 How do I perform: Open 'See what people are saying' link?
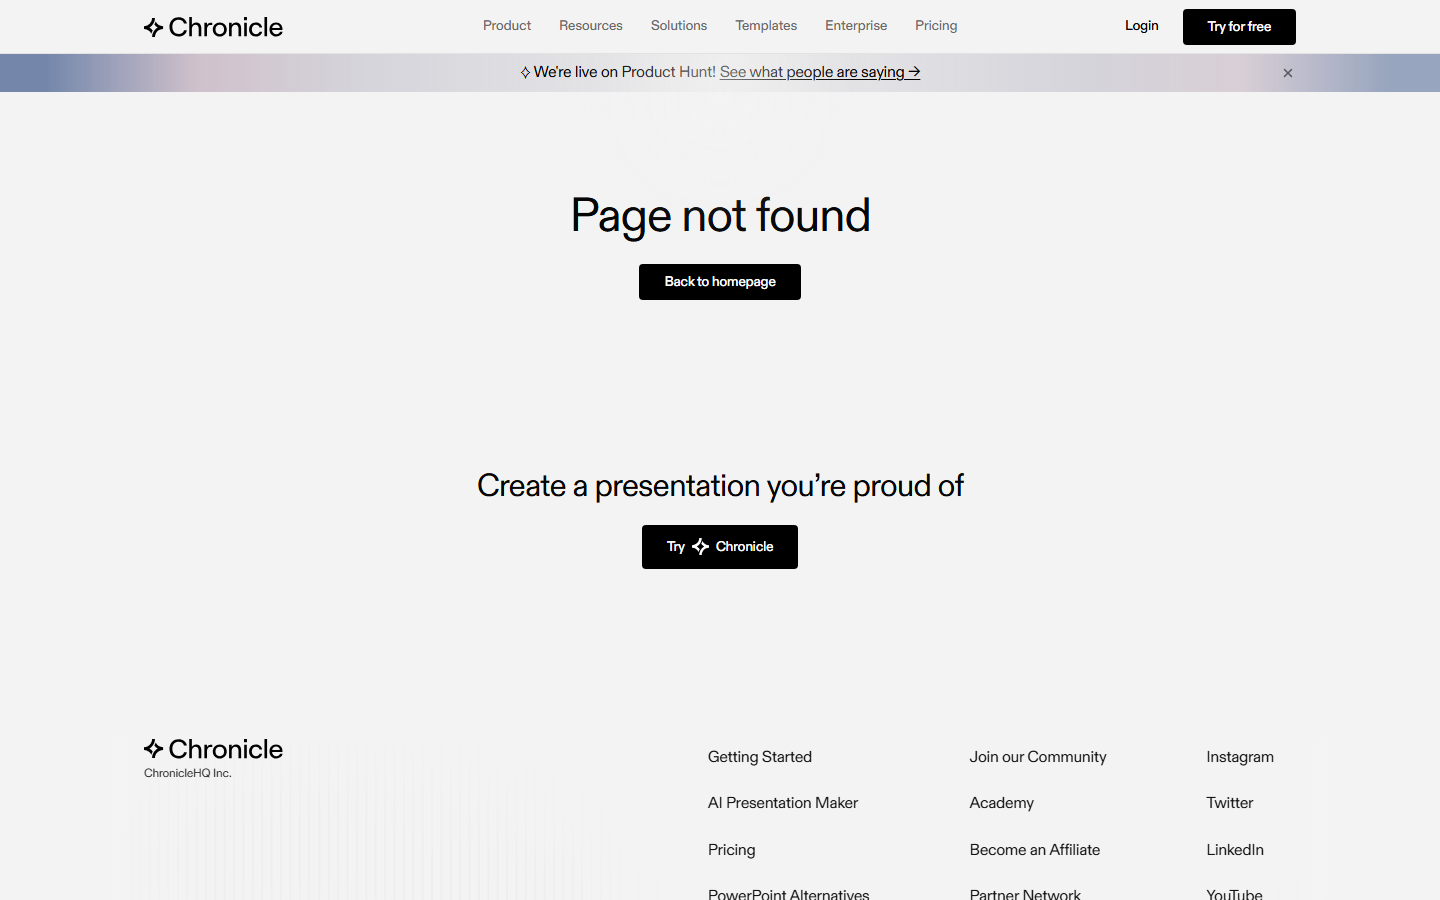(x=819, y=72)
